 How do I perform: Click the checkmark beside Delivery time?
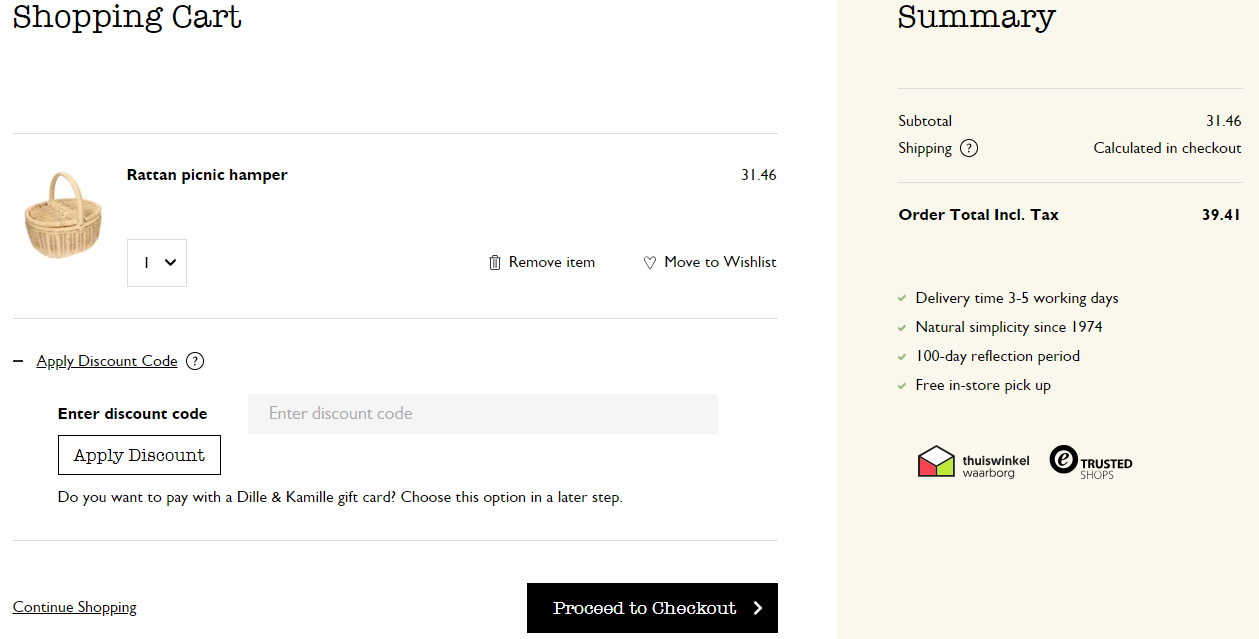click(x=903, y=298)
